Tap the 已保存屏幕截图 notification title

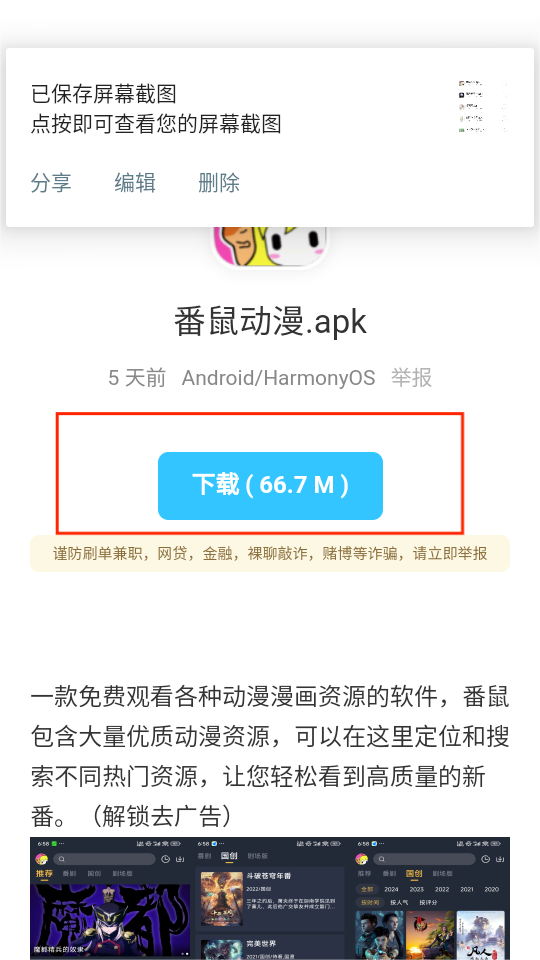coord(103,94)
